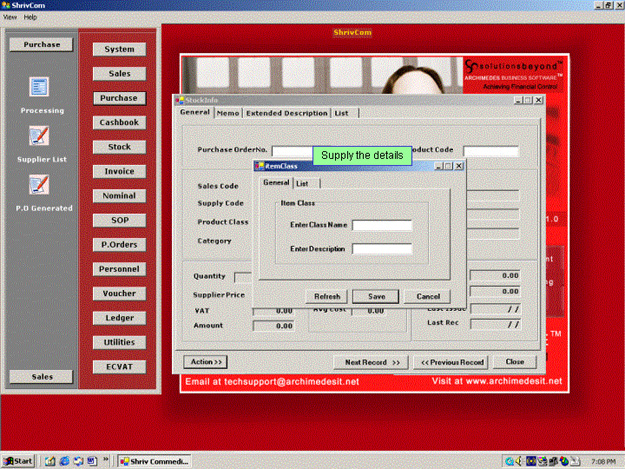Image resolution: width=625 pixels, height=469 pixels.
Task: Click the Enter Class Name field
Action: click(381, 225)
